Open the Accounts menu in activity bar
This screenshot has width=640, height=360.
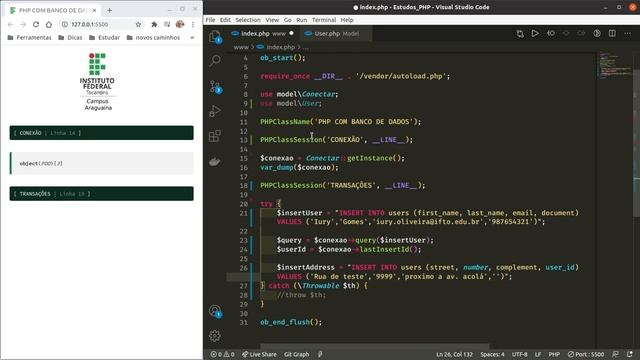click(x=215, y=311)
